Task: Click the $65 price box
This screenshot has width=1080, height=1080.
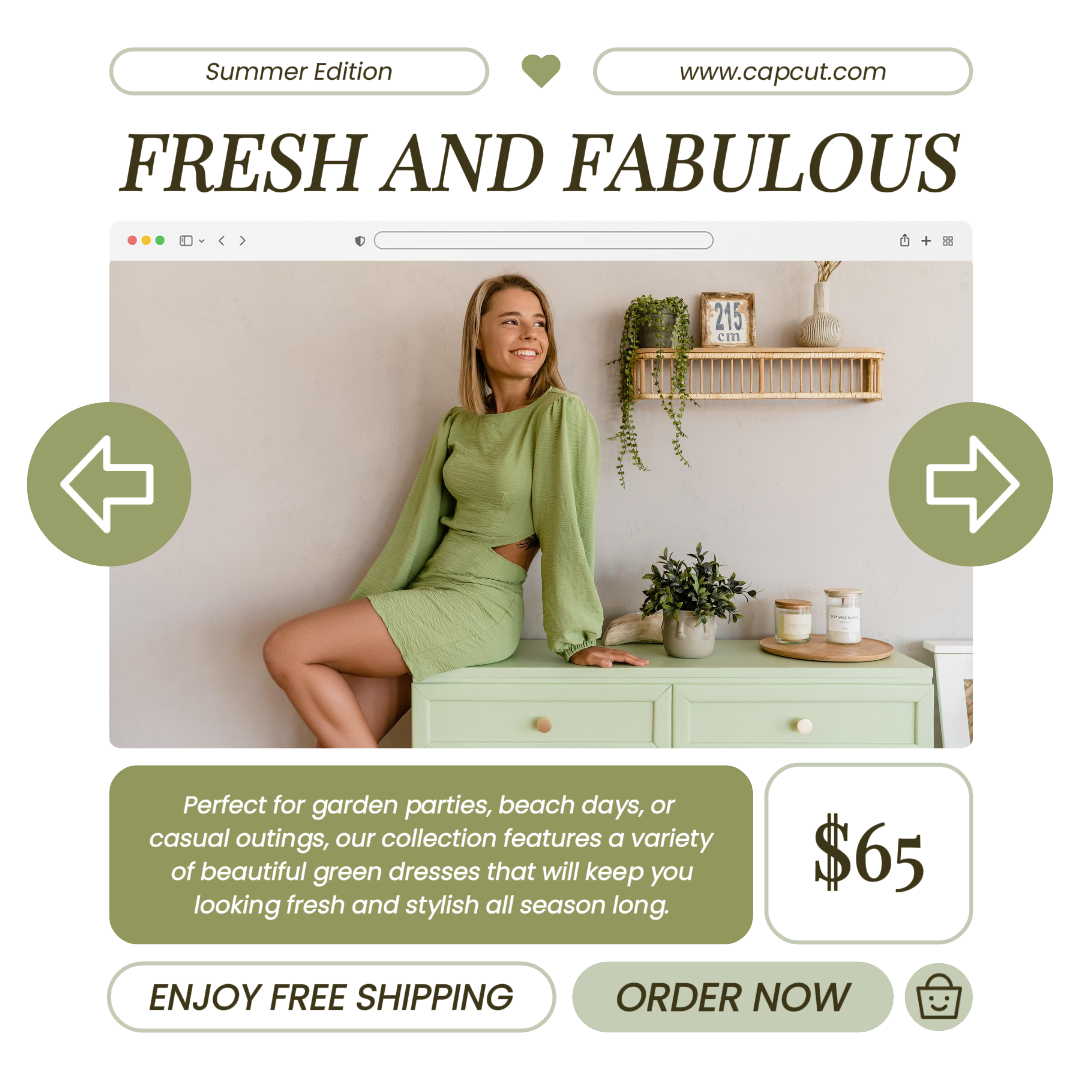Action: pyautogui.click(x=869, y=853)
